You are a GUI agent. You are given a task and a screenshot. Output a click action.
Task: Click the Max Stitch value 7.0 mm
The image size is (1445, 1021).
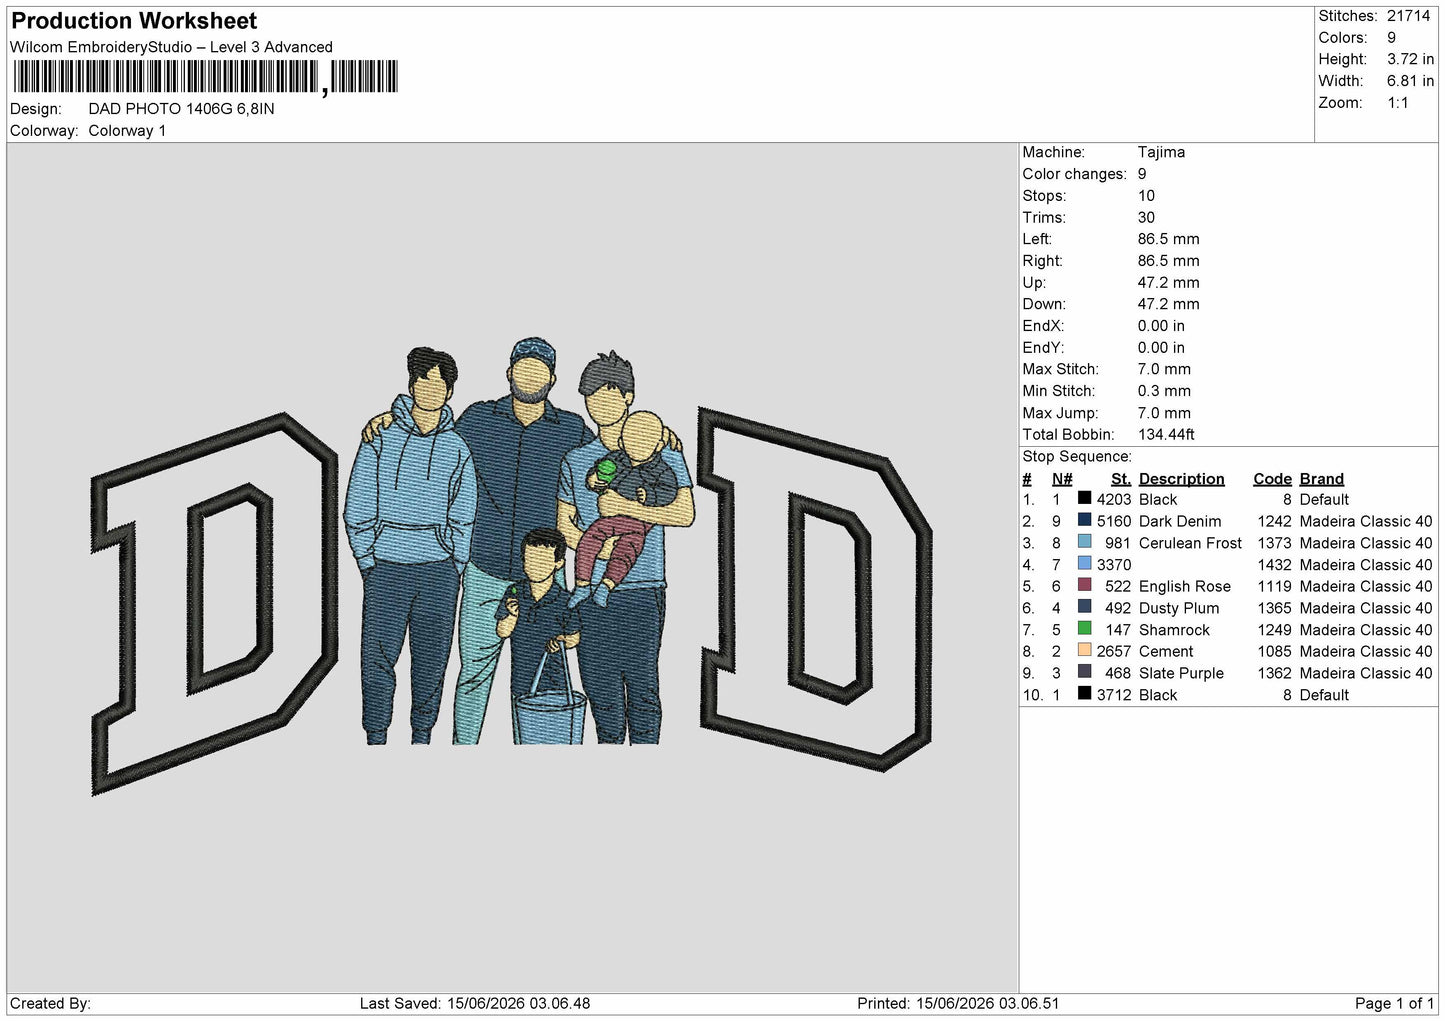pos(1164,369)
